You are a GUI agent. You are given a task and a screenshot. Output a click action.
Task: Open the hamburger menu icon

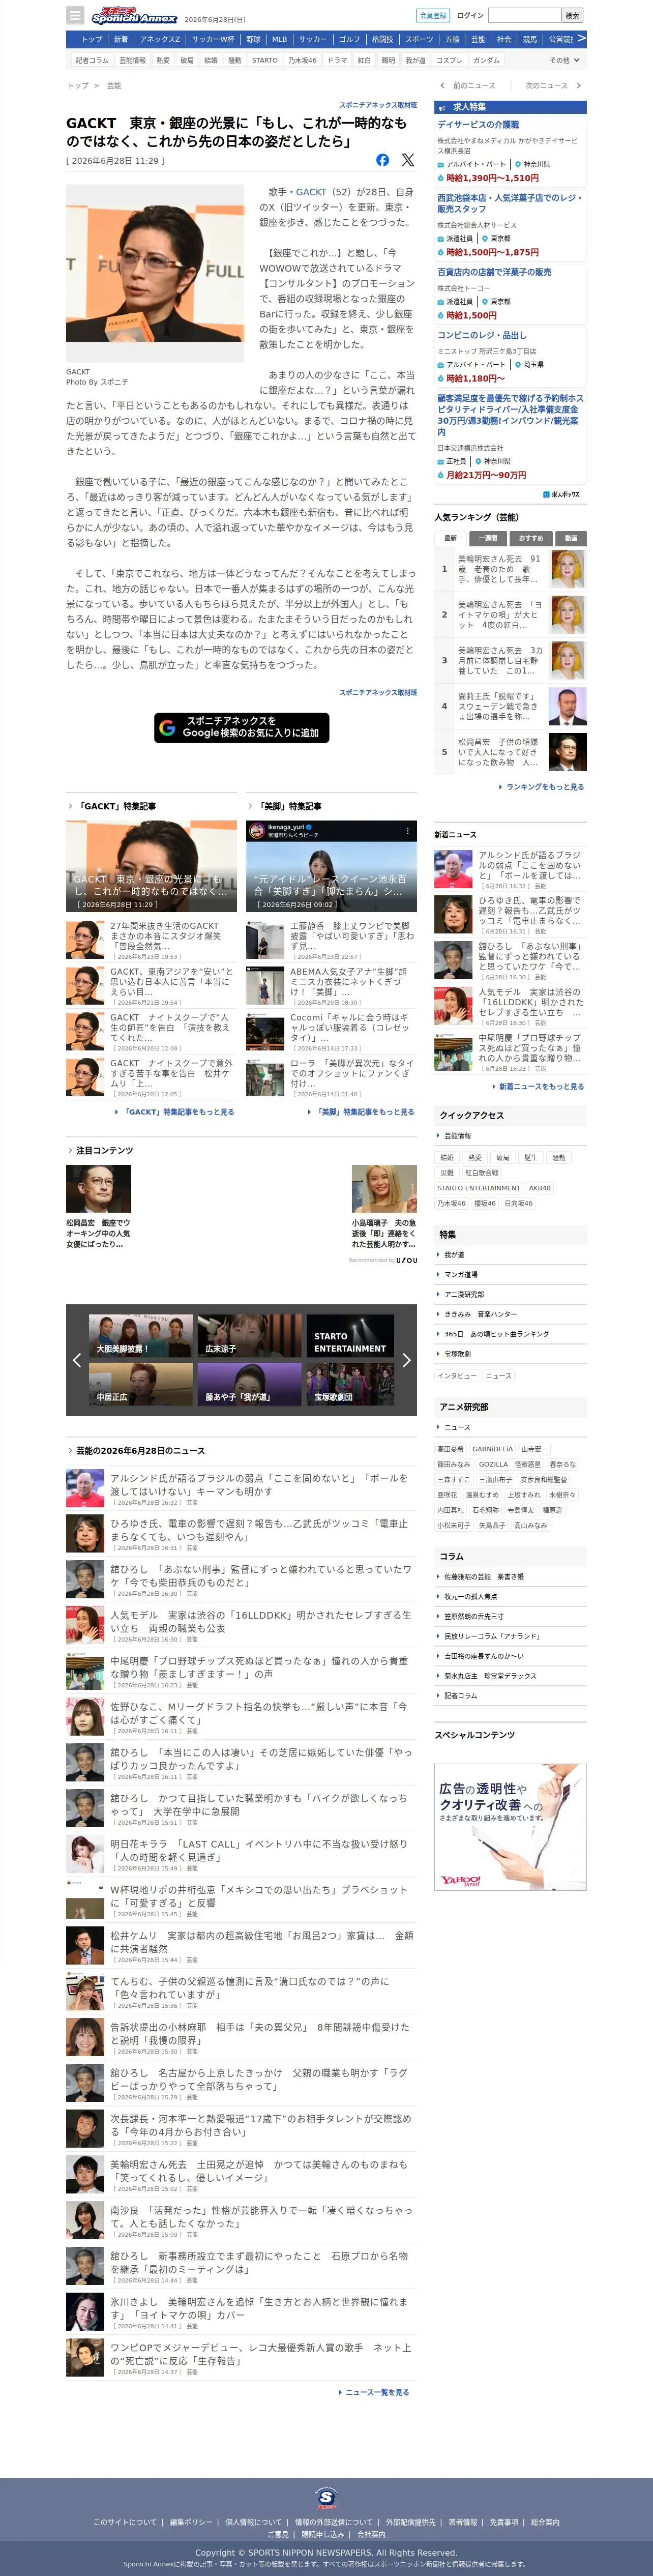pyautogui.click(x=75, y=15)
